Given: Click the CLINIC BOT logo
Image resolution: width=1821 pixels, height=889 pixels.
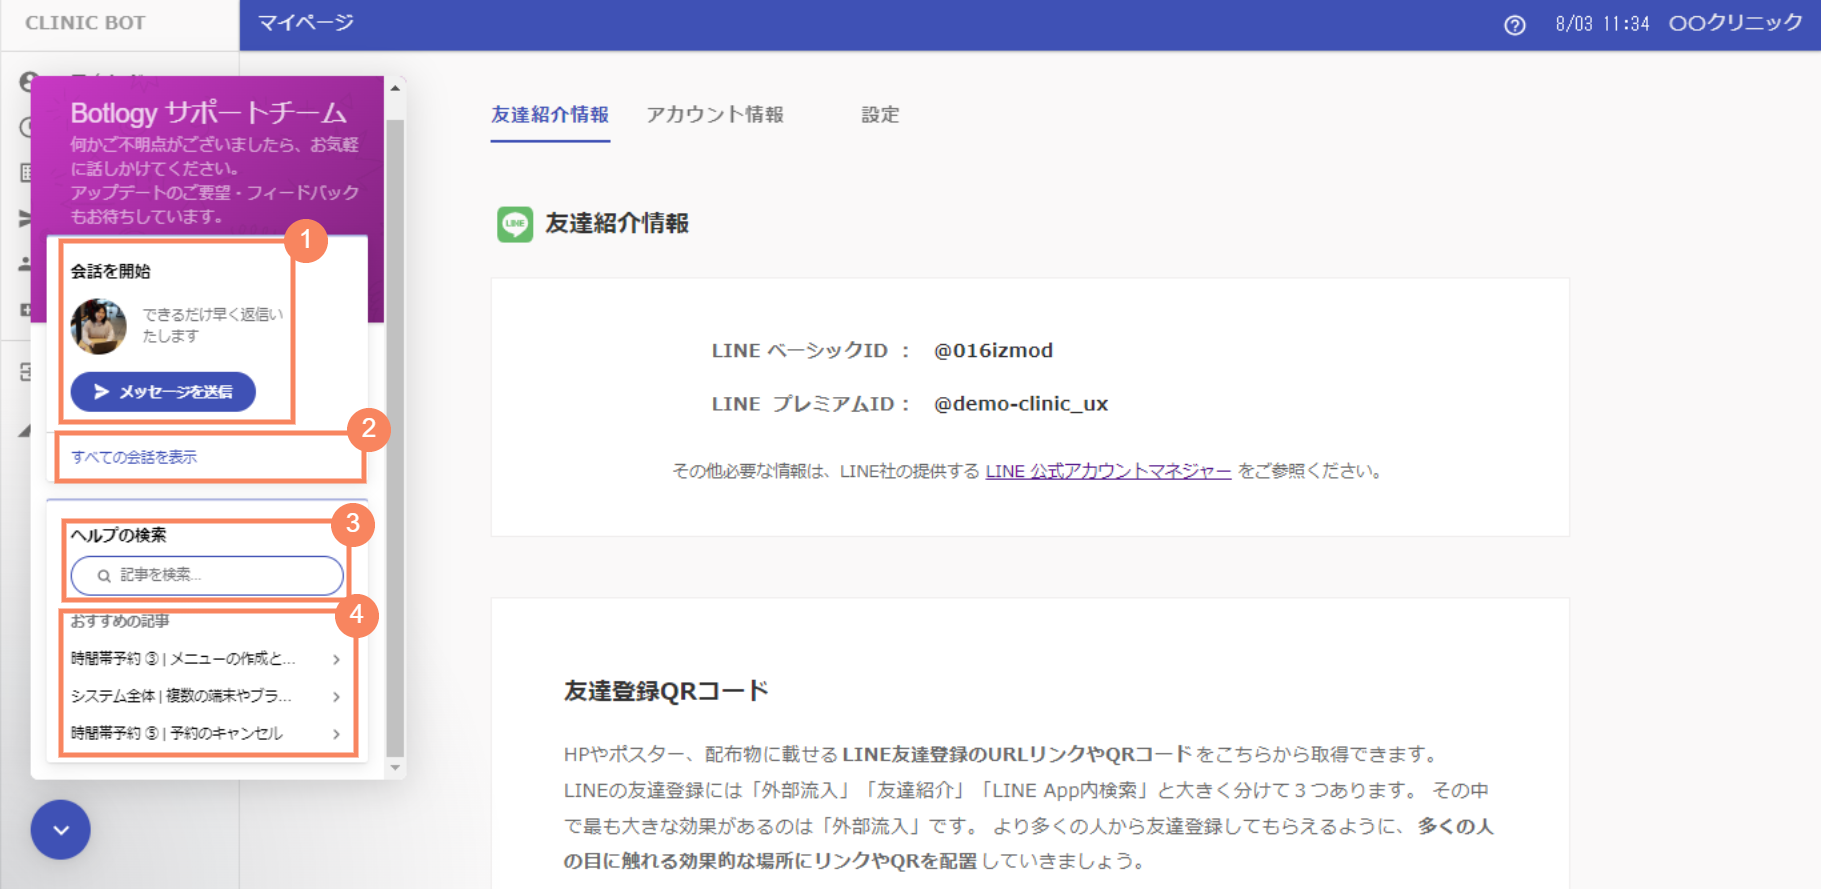Looking at the screenshot, I should point(85,23).
